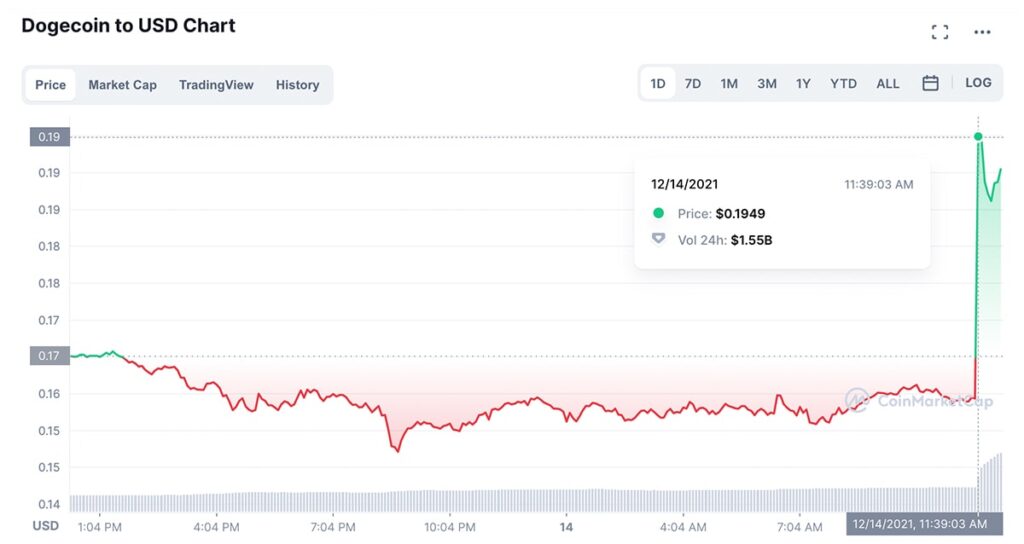Show the 3M price range
This screenshot has width=1024, height=544.
(766, 84)
